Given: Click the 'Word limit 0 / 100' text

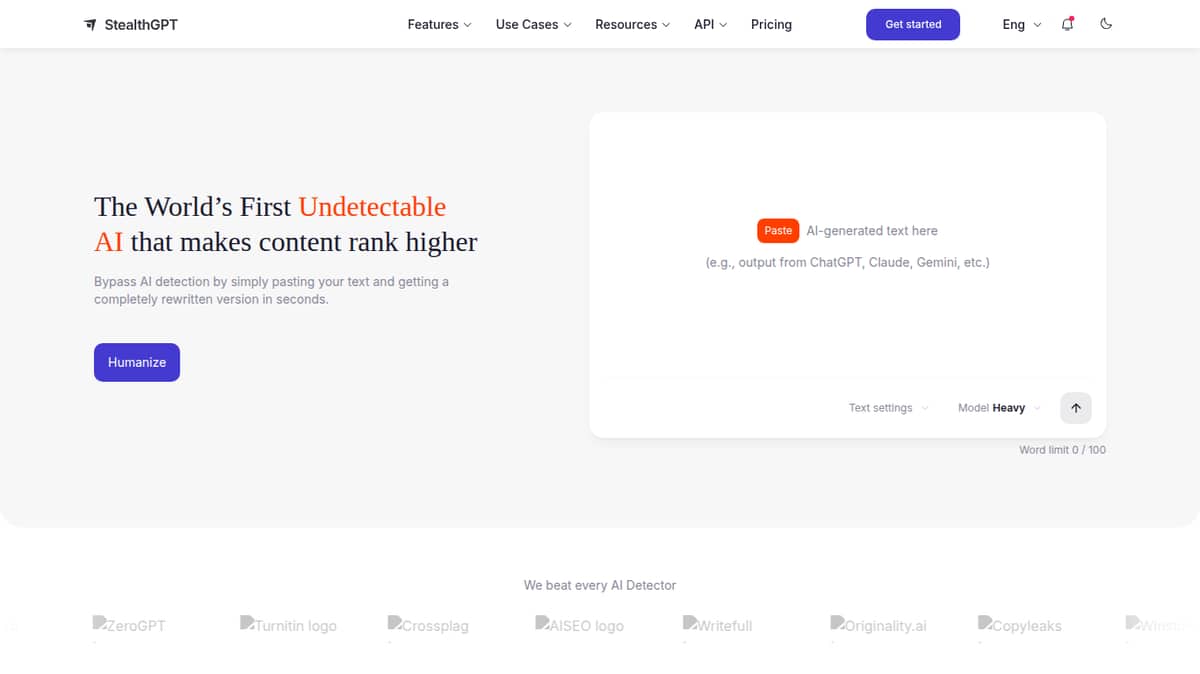Looking at the screenshot, I should [1062, 450].
